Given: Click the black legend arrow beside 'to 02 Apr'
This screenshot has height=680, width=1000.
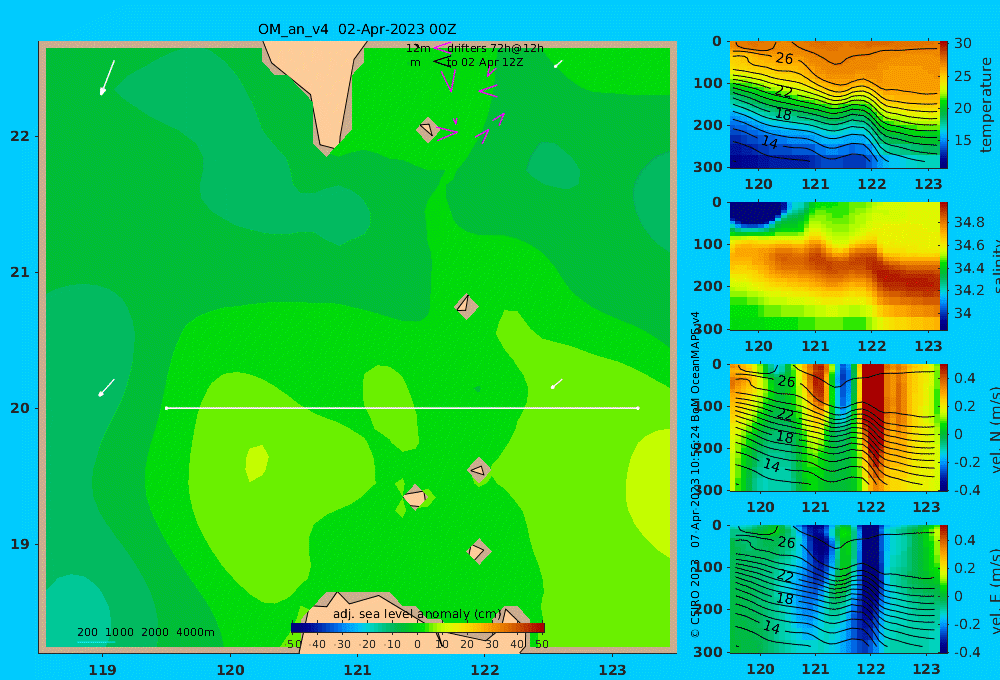Looking at the screenshot, I should pos(442,62).
